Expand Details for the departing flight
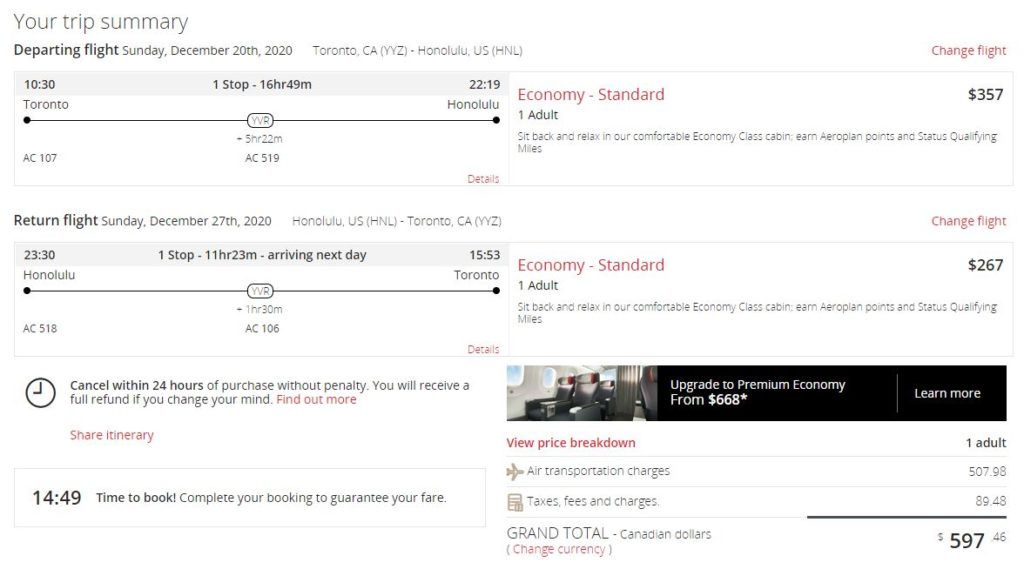Image resolution: width=1024 pixels, height=569 pixels. (x=483, y=179)
